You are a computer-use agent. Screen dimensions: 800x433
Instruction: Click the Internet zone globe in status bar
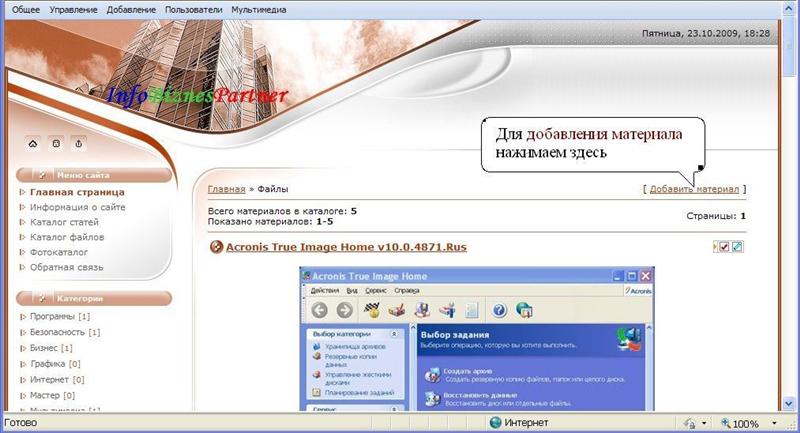click(495, 422)
